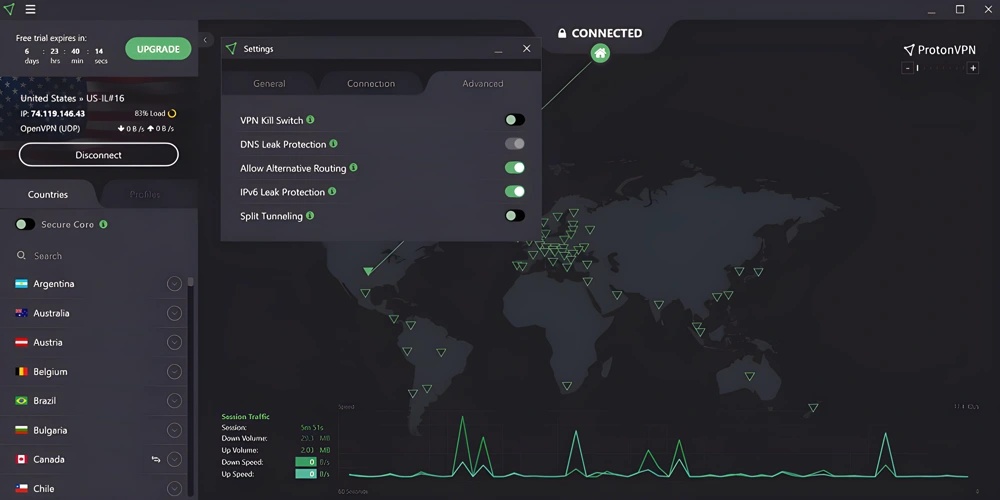Select the Advanced settings tab

tap(483, 84)
